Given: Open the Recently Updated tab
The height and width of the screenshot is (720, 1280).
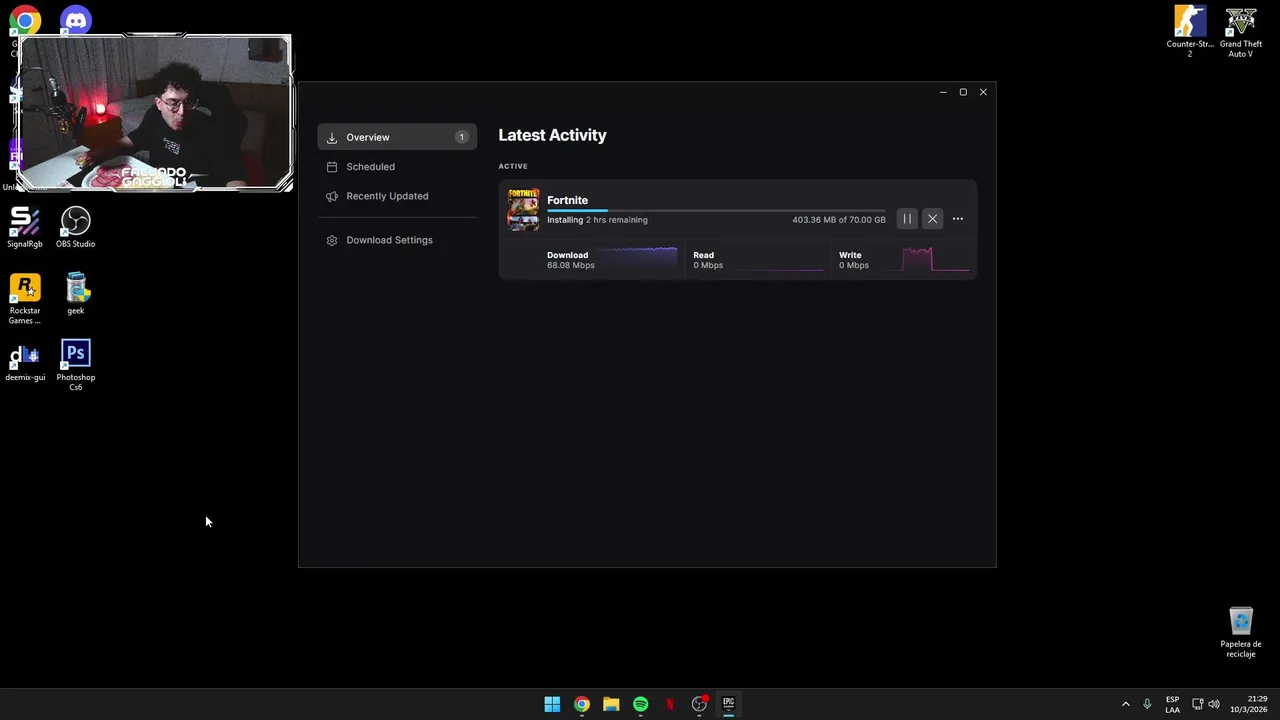Looking at the screenshot, I should coord(397,196).
